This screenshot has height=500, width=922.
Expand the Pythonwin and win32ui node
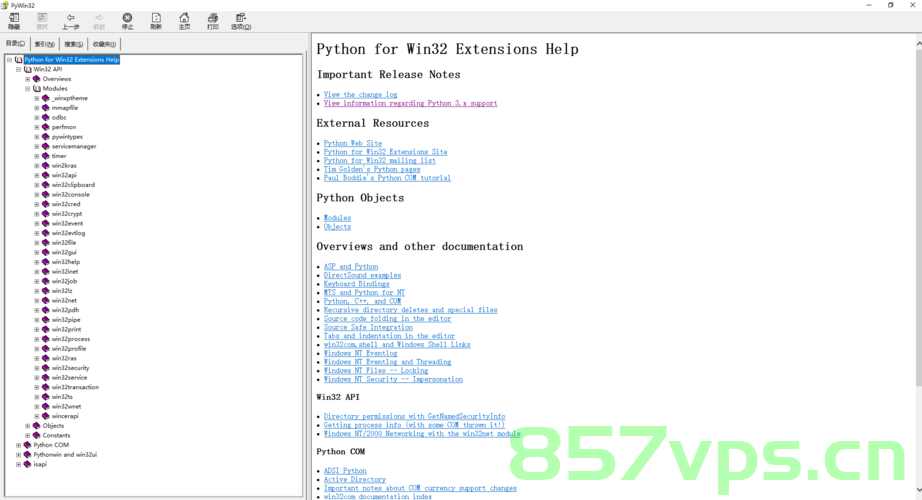pos(18,455)
